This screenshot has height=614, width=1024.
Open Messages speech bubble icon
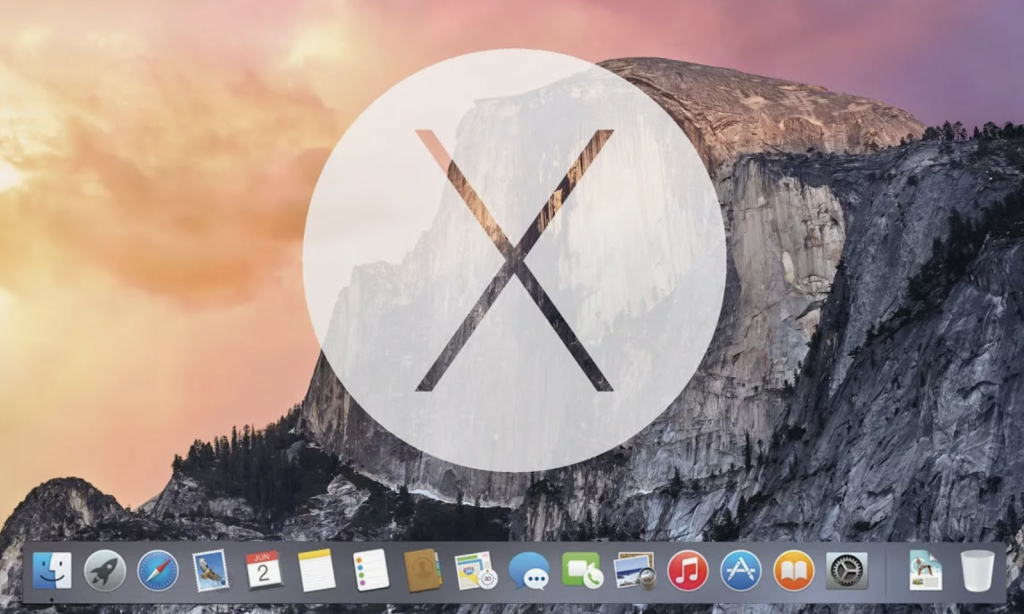point(529,570)
